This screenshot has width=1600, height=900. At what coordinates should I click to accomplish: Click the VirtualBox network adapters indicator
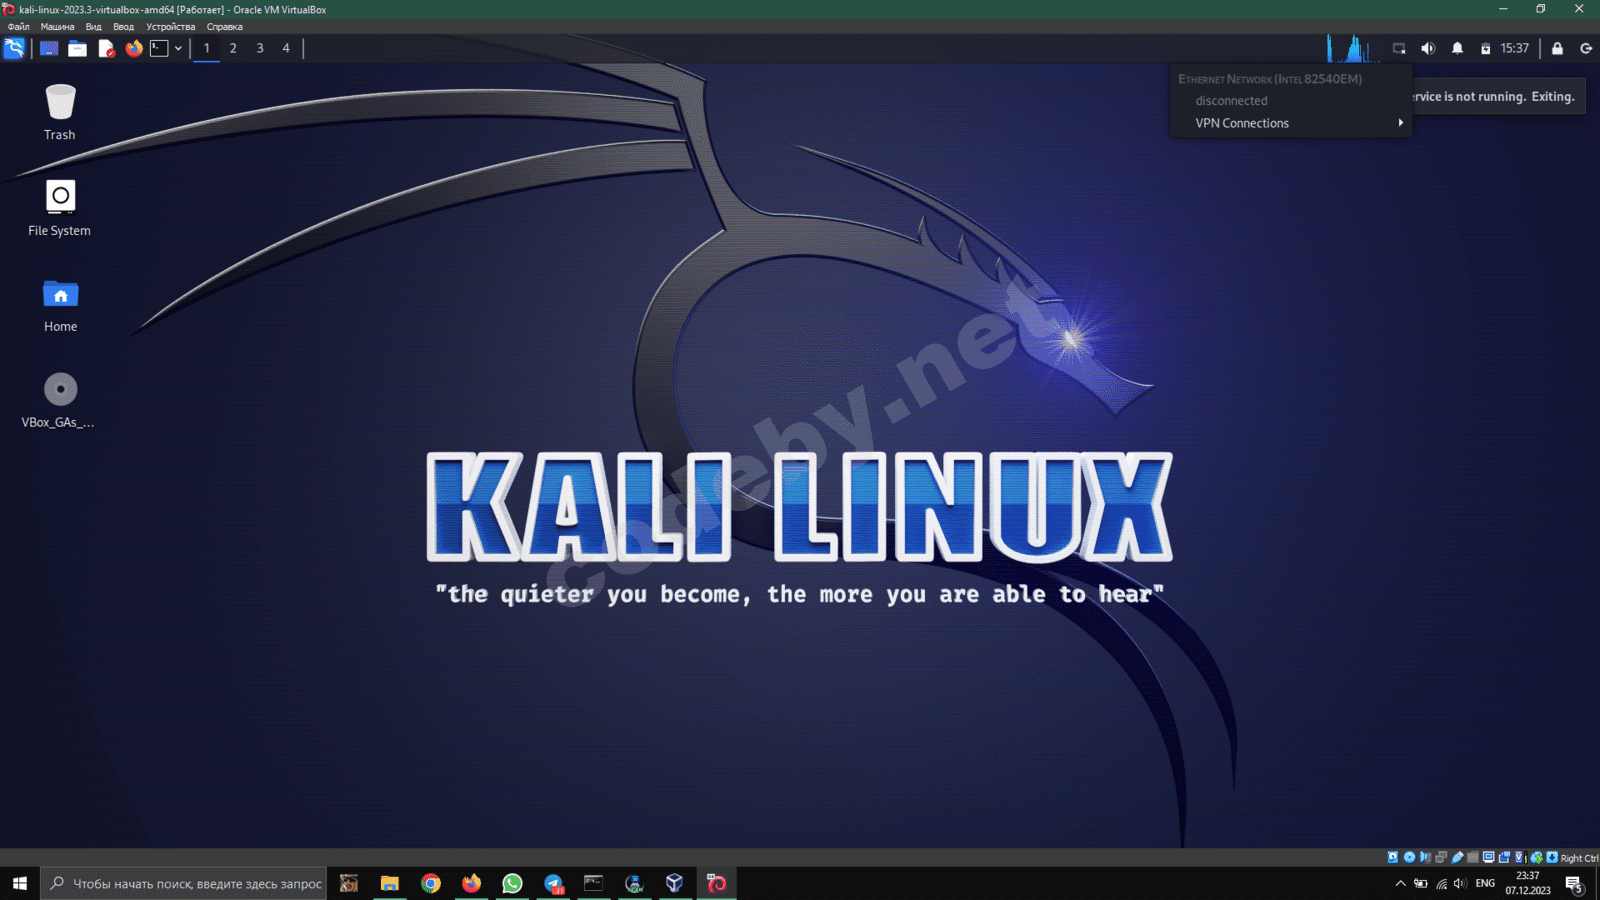(1441, 857)
